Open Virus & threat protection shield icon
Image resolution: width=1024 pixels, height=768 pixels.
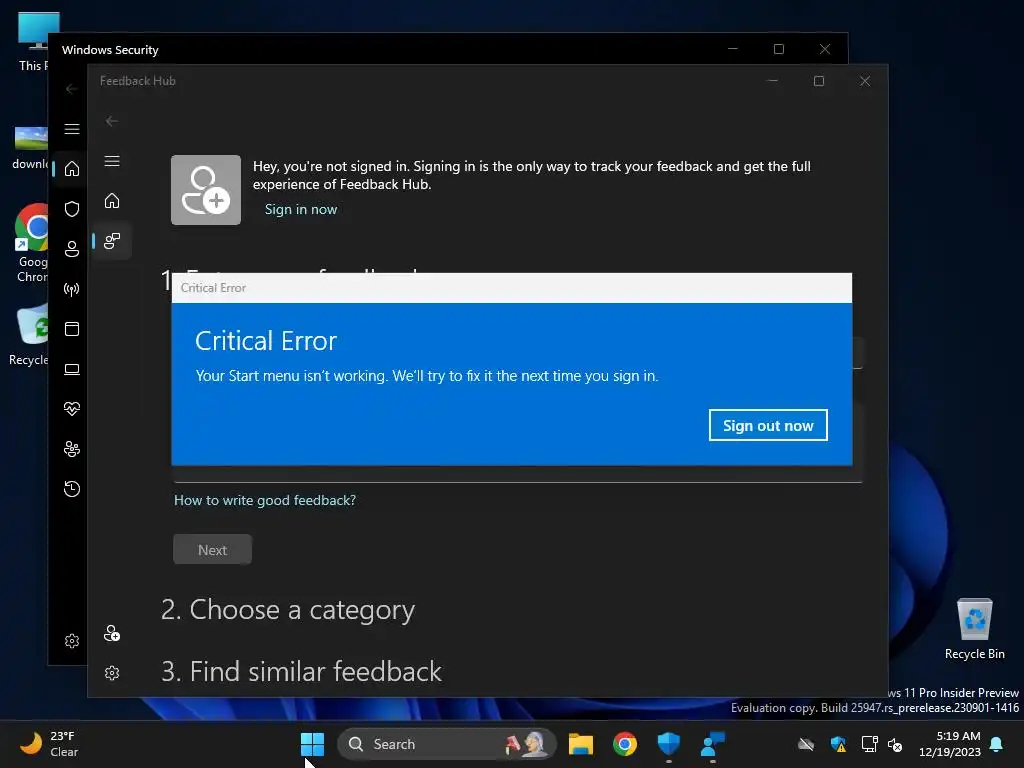tap(72, 209)
